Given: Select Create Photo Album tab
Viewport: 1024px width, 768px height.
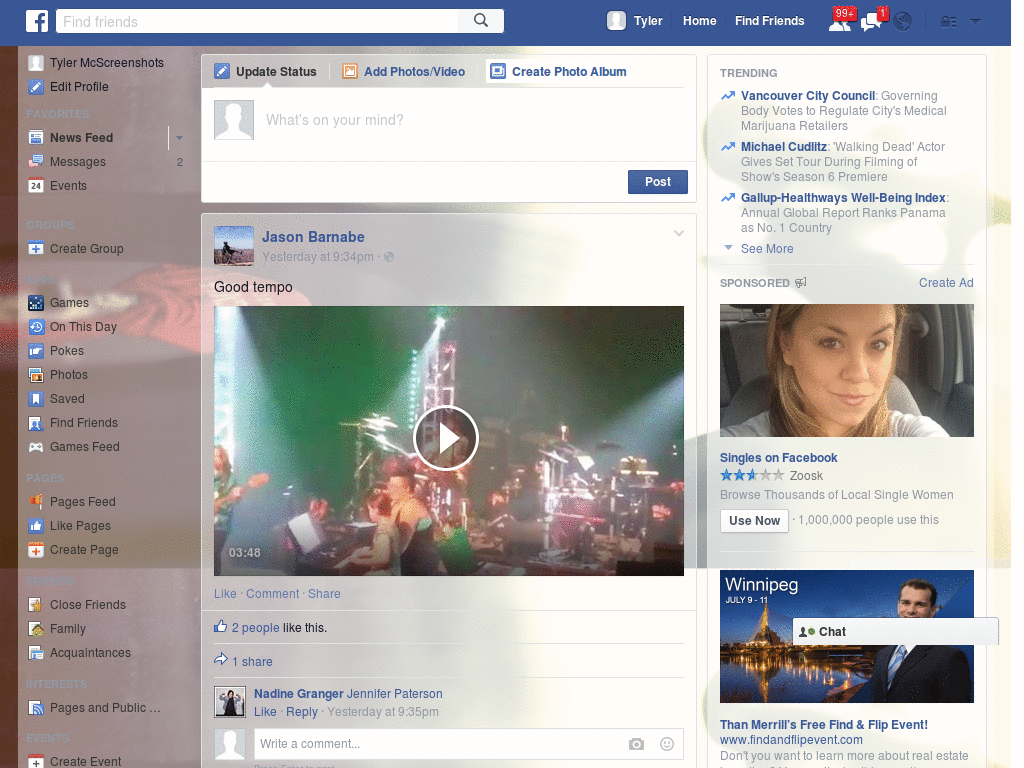Looking at the screenshot, I should click(558, 72).
